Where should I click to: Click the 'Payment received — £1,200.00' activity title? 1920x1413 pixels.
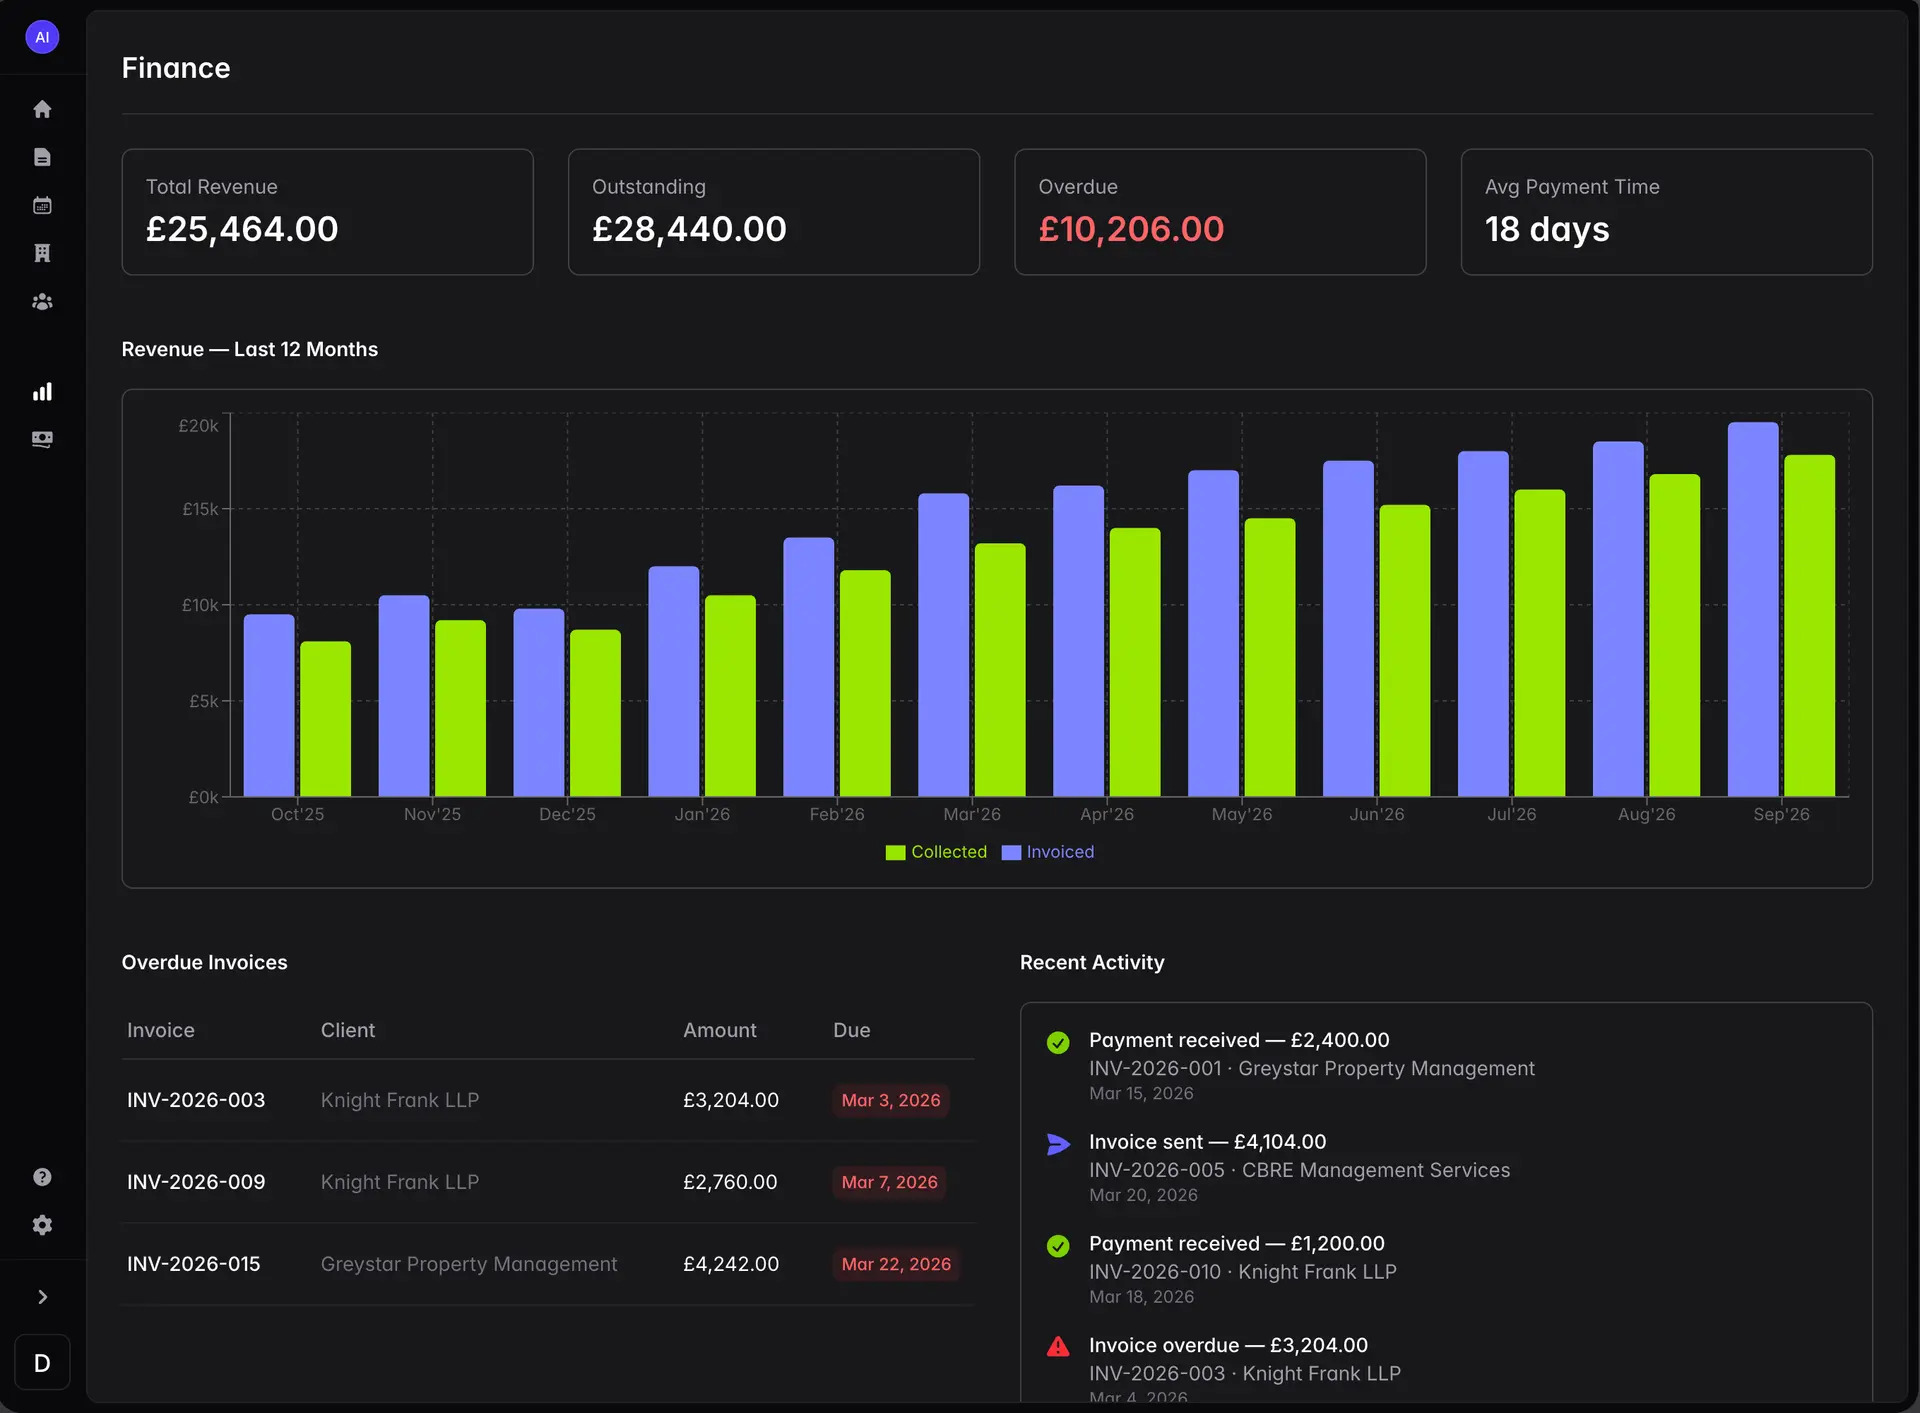point(1237,1243)
